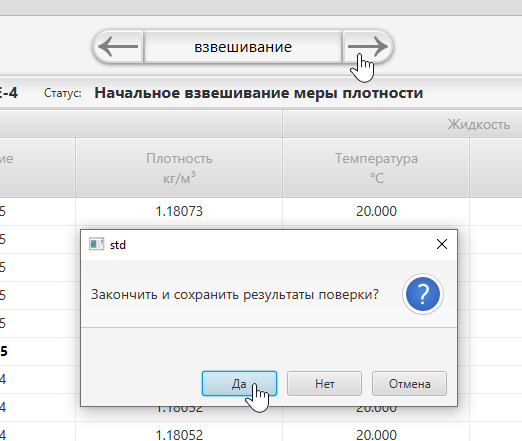Image resolution: width=522 pixels, height=441 pixels.
Task: Click the 'Отмена' button
Action: [409, 384]
